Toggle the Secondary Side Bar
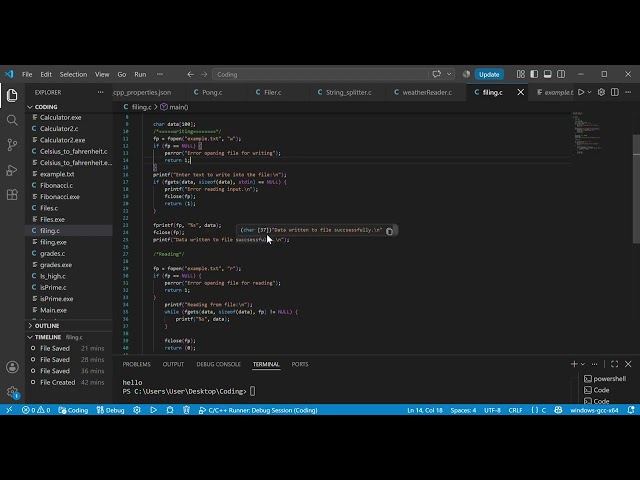This screenshot has height=480, width=640. pos(561,74)
